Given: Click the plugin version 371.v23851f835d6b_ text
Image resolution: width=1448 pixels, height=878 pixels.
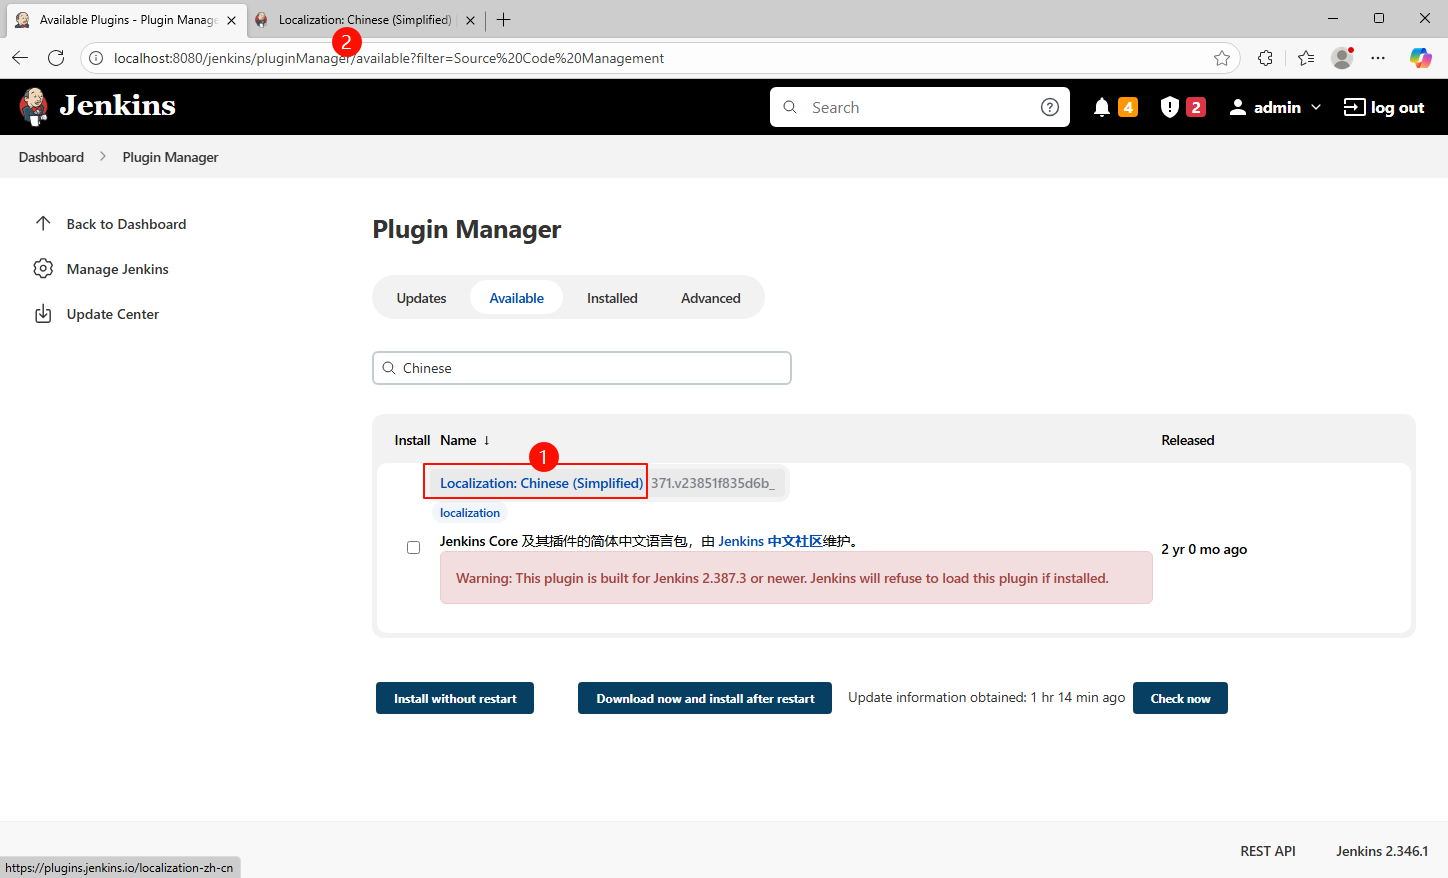Looking at the screenshot, I should click(x=712, y=483).
